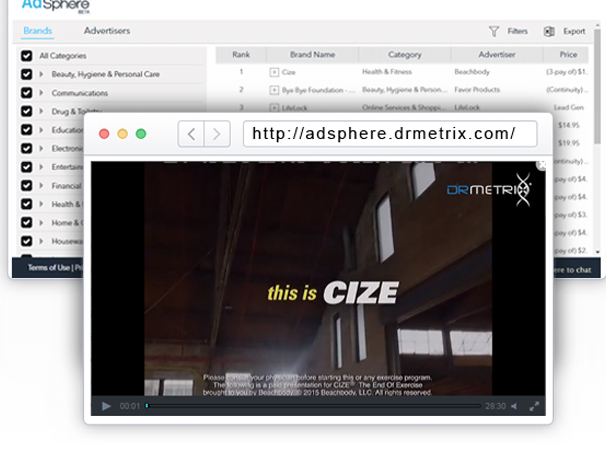Expand Financial tree arrow

click(41, 185)
